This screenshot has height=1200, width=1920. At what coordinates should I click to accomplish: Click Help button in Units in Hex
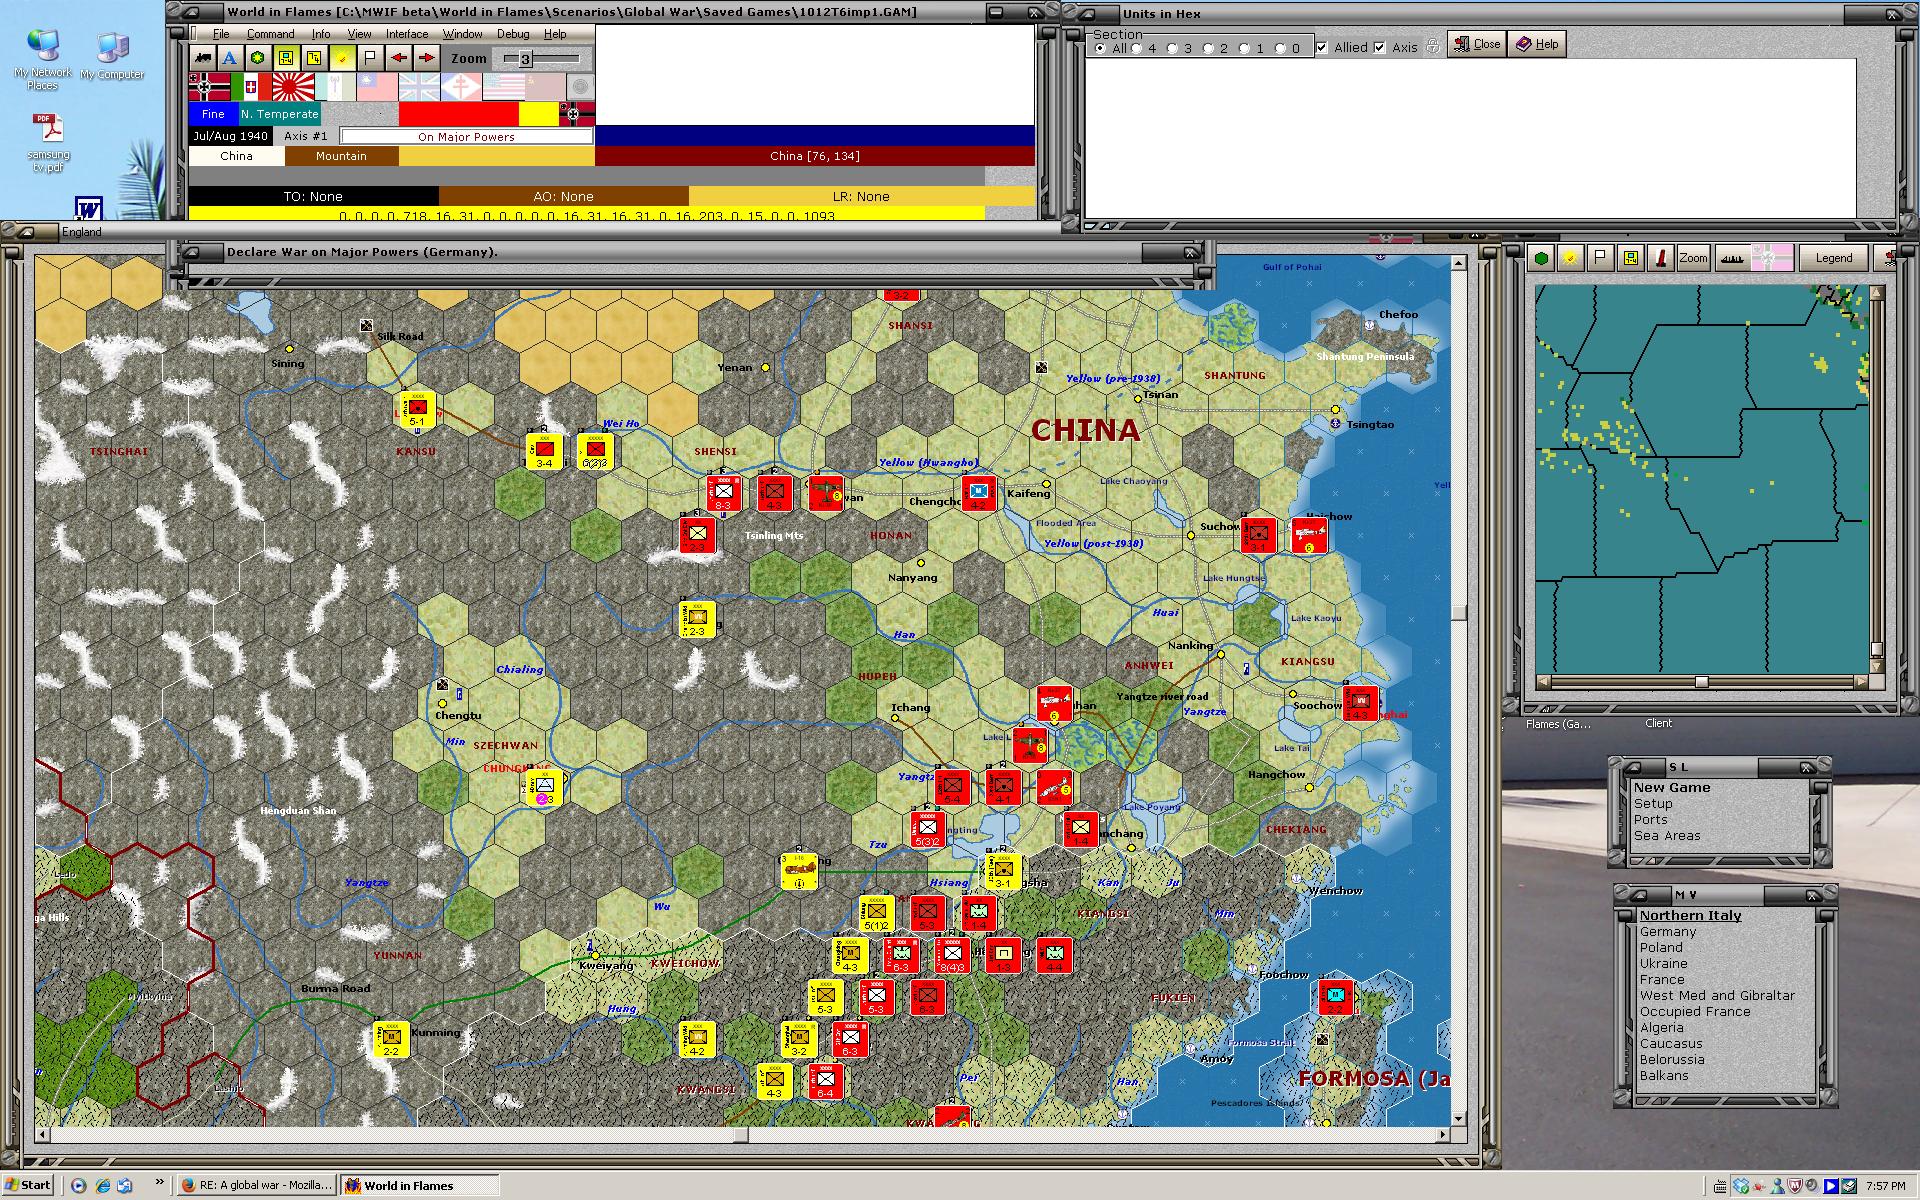[x=1537, y=44]
